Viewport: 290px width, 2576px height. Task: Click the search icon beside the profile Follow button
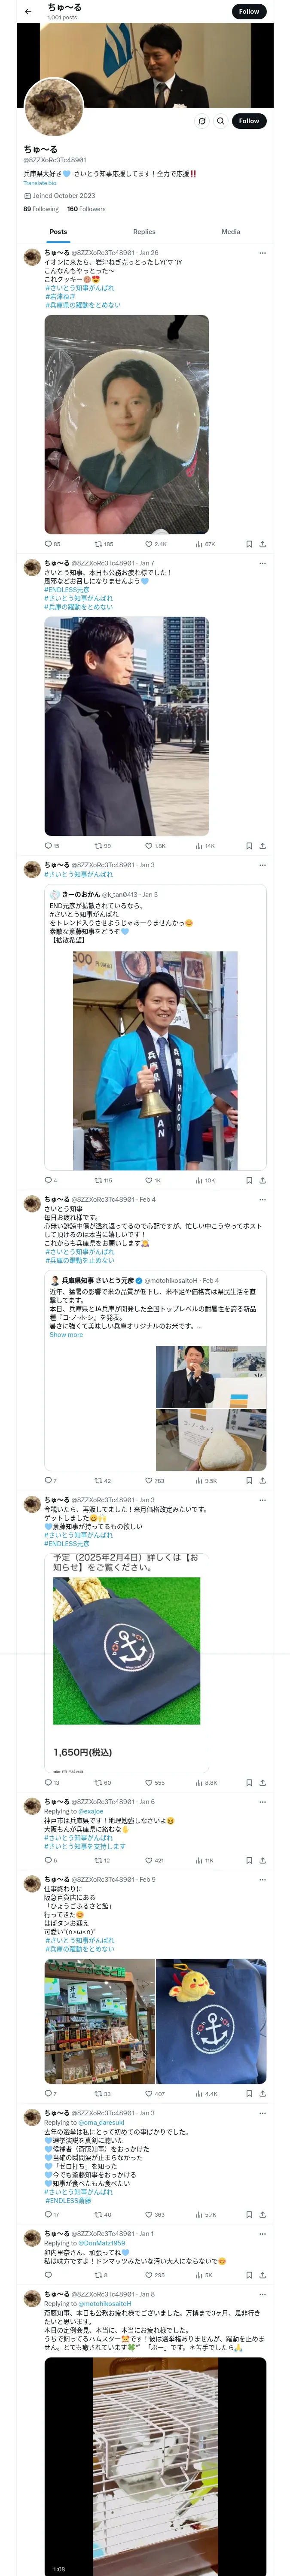221,121
